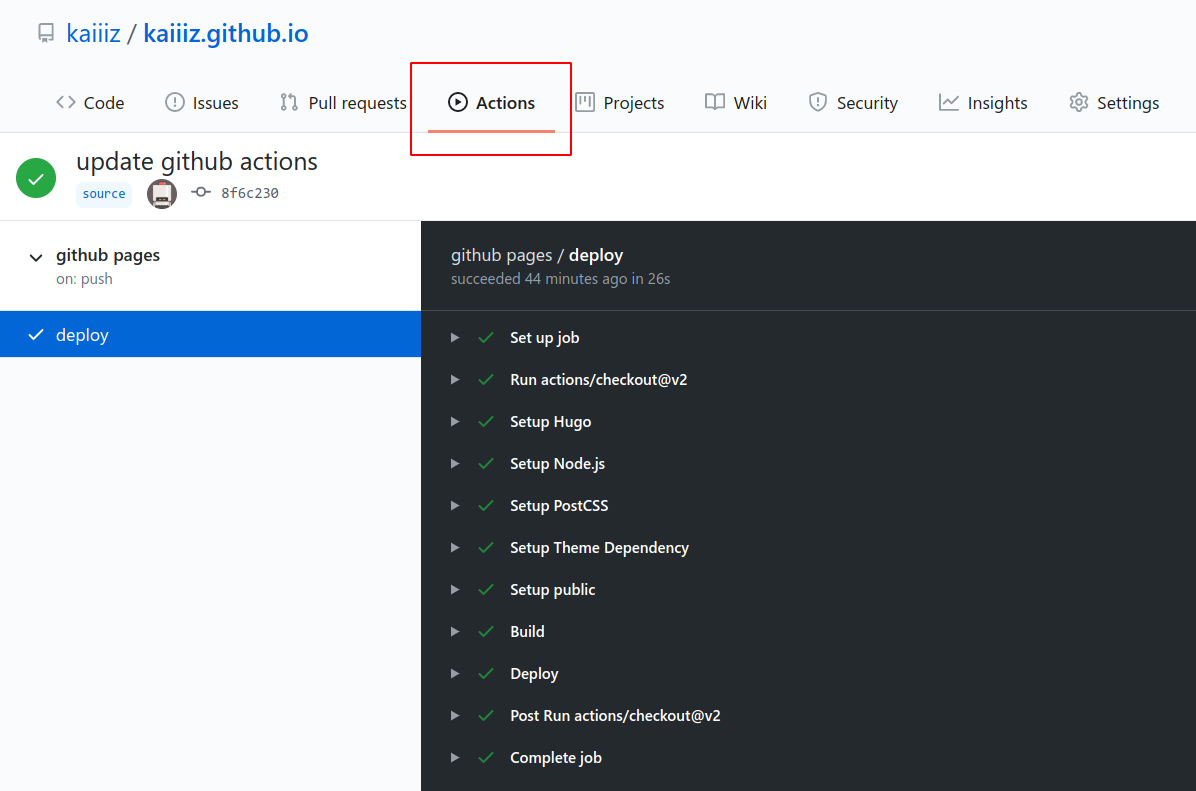Screen dimensions: 1196x791
Task: Open the kaiiz user profile link
Action: 93,34
